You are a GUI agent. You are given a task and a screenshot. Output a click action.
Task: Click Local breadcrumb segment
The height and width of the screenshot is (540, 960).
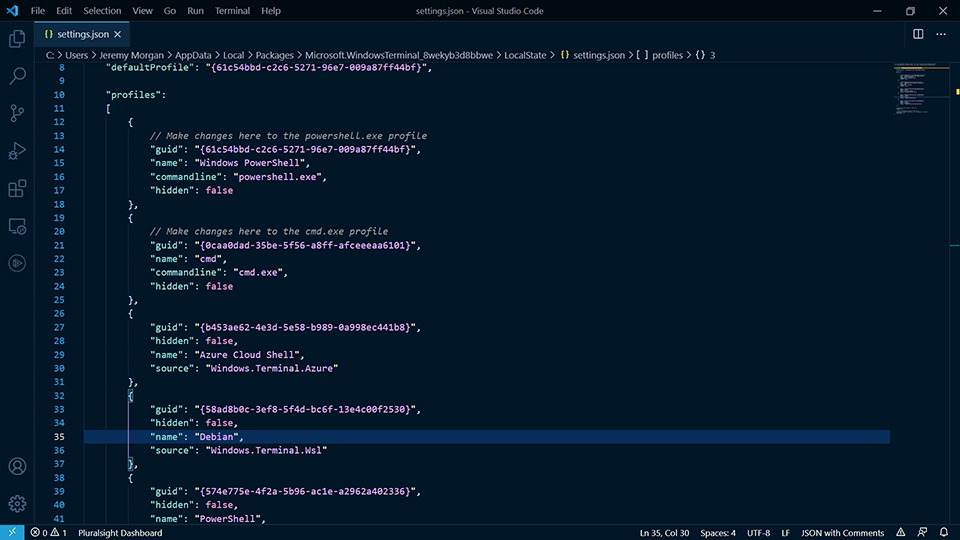tap(233, 55)
